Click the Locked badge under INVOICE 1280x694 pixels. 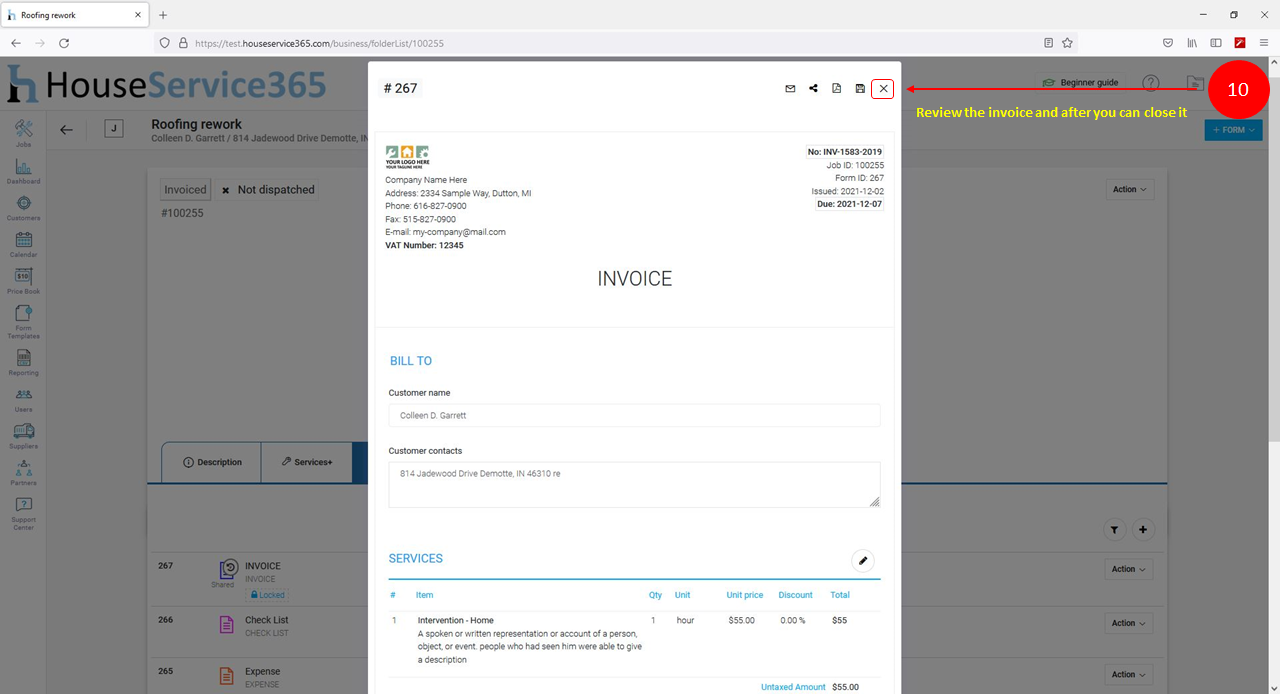tap(266, 595)
